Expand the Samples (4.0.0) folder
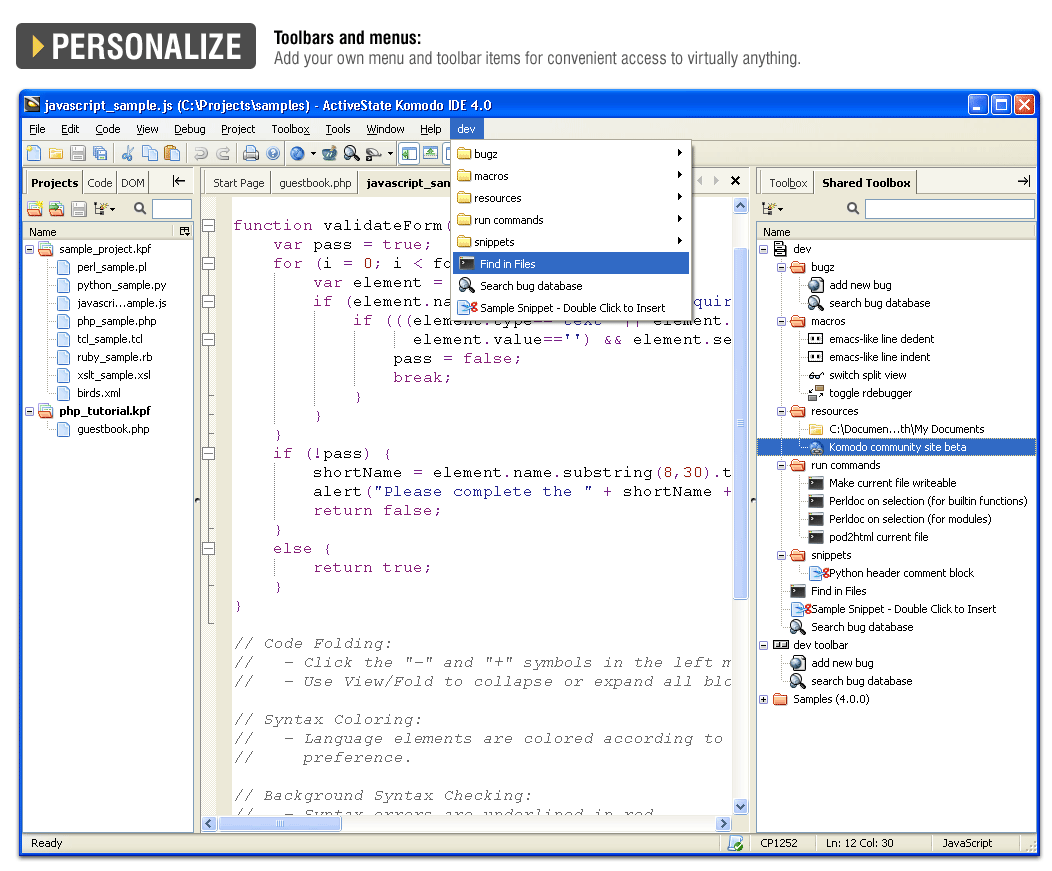This screenshot has width=1052, height=871. tap(764, 699)
